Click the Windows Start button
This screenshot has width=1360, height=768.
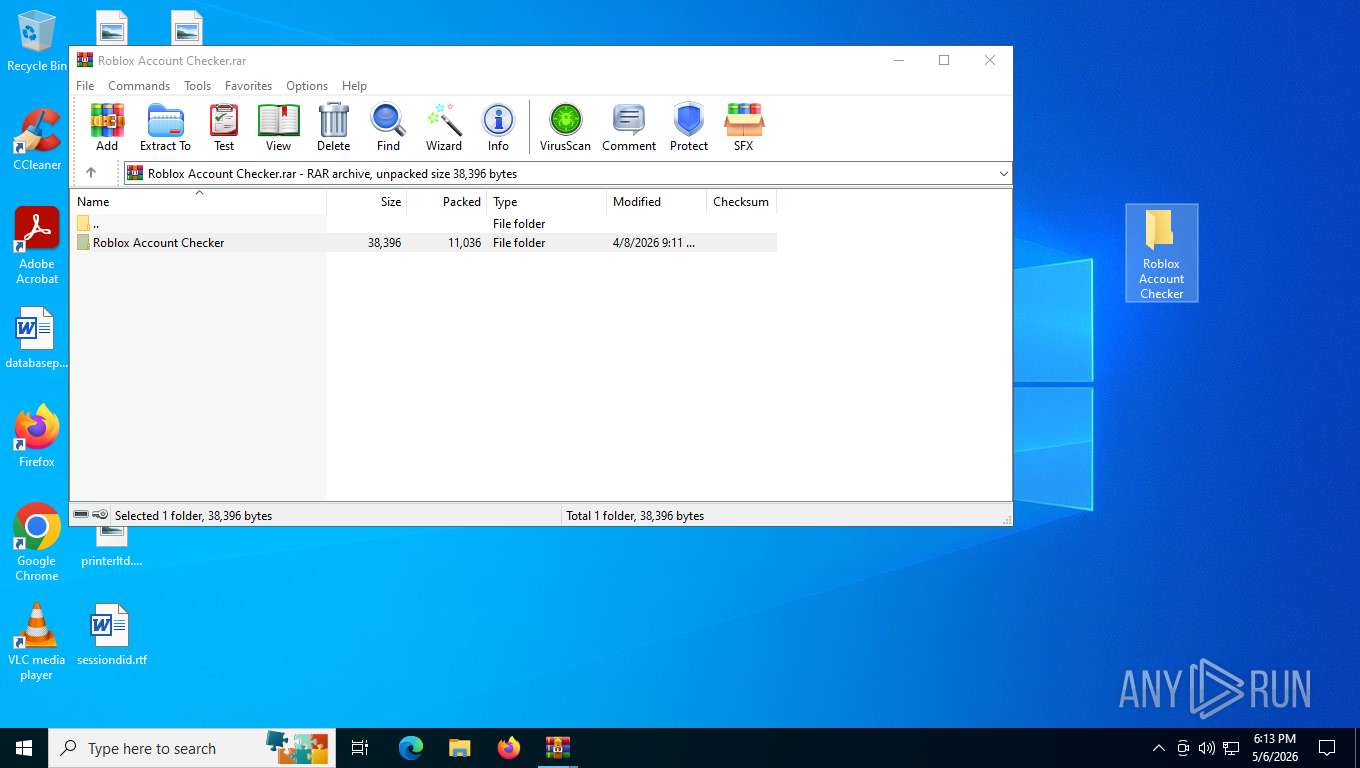[x=24, y=748]
